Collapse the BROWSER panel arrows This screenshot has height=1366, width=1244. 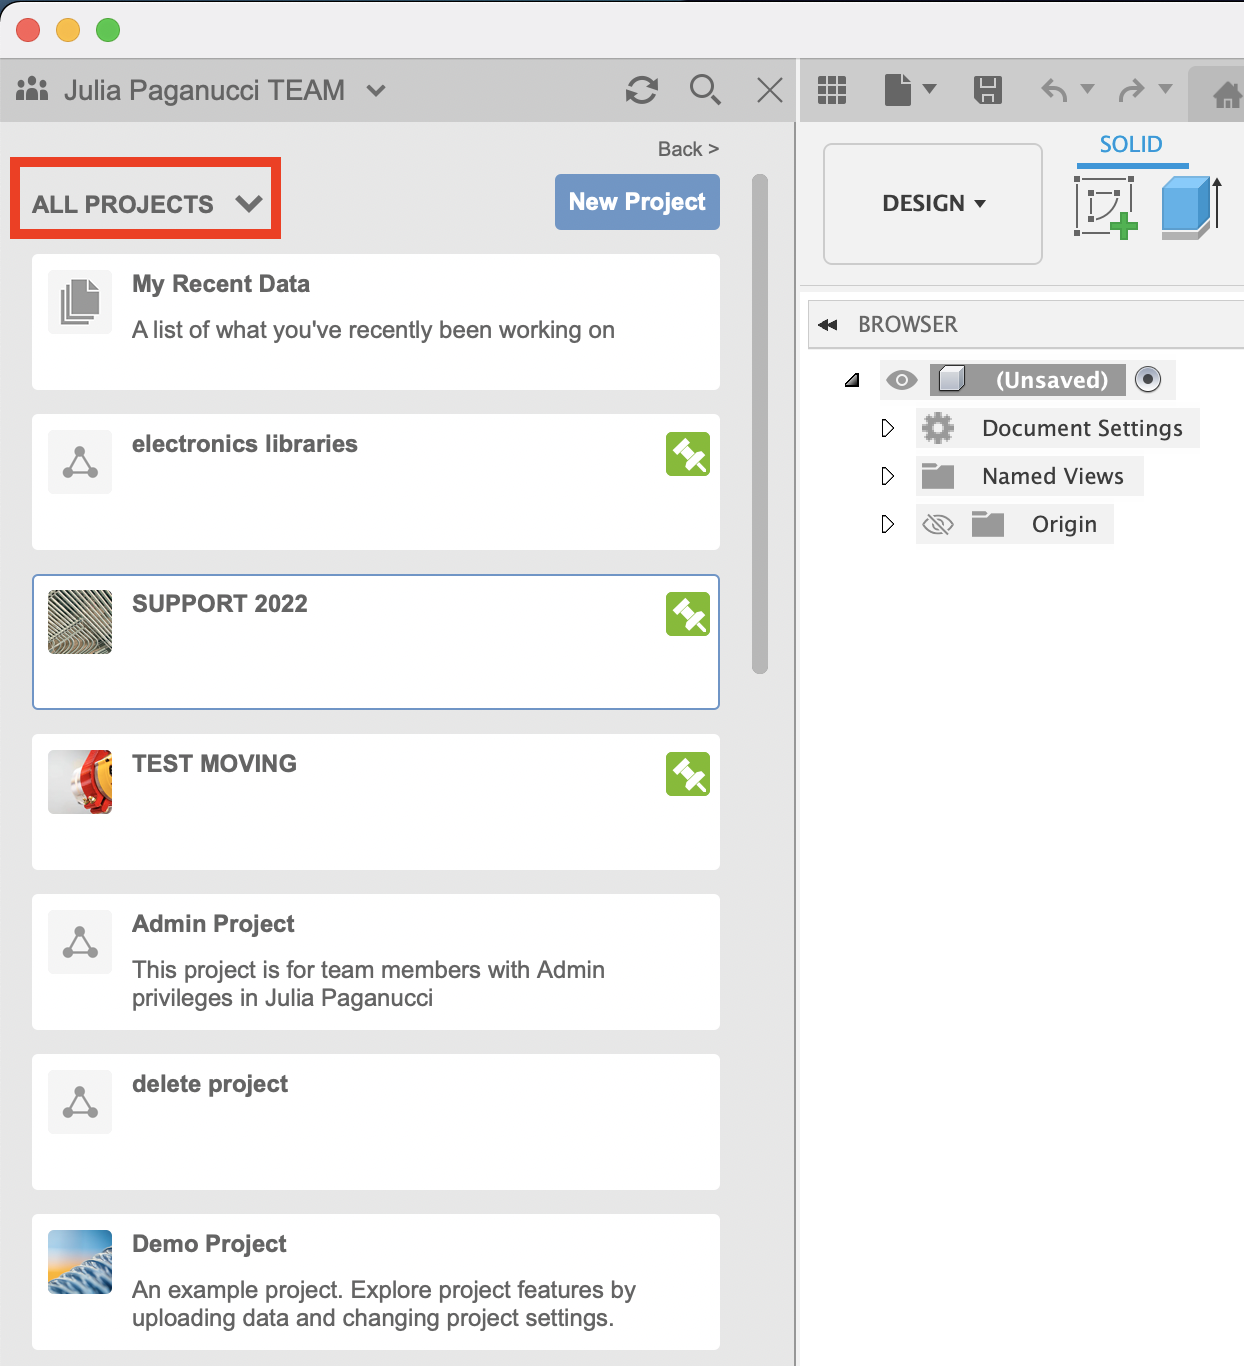tap(828, 325)
